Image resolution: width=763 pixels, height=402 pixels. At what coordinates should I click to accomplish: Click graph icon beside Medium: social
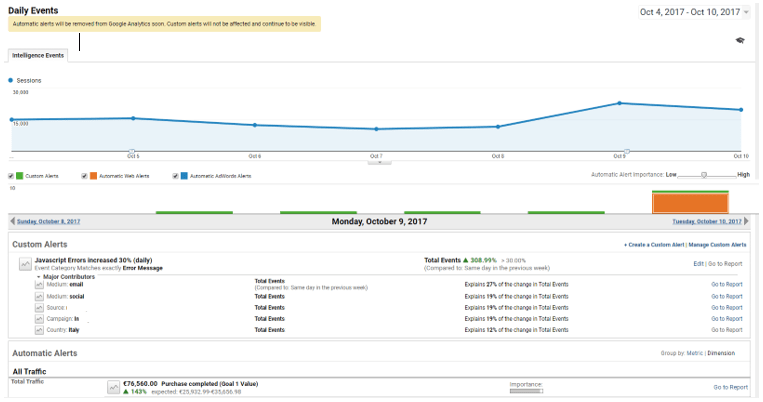coord(40,296)
